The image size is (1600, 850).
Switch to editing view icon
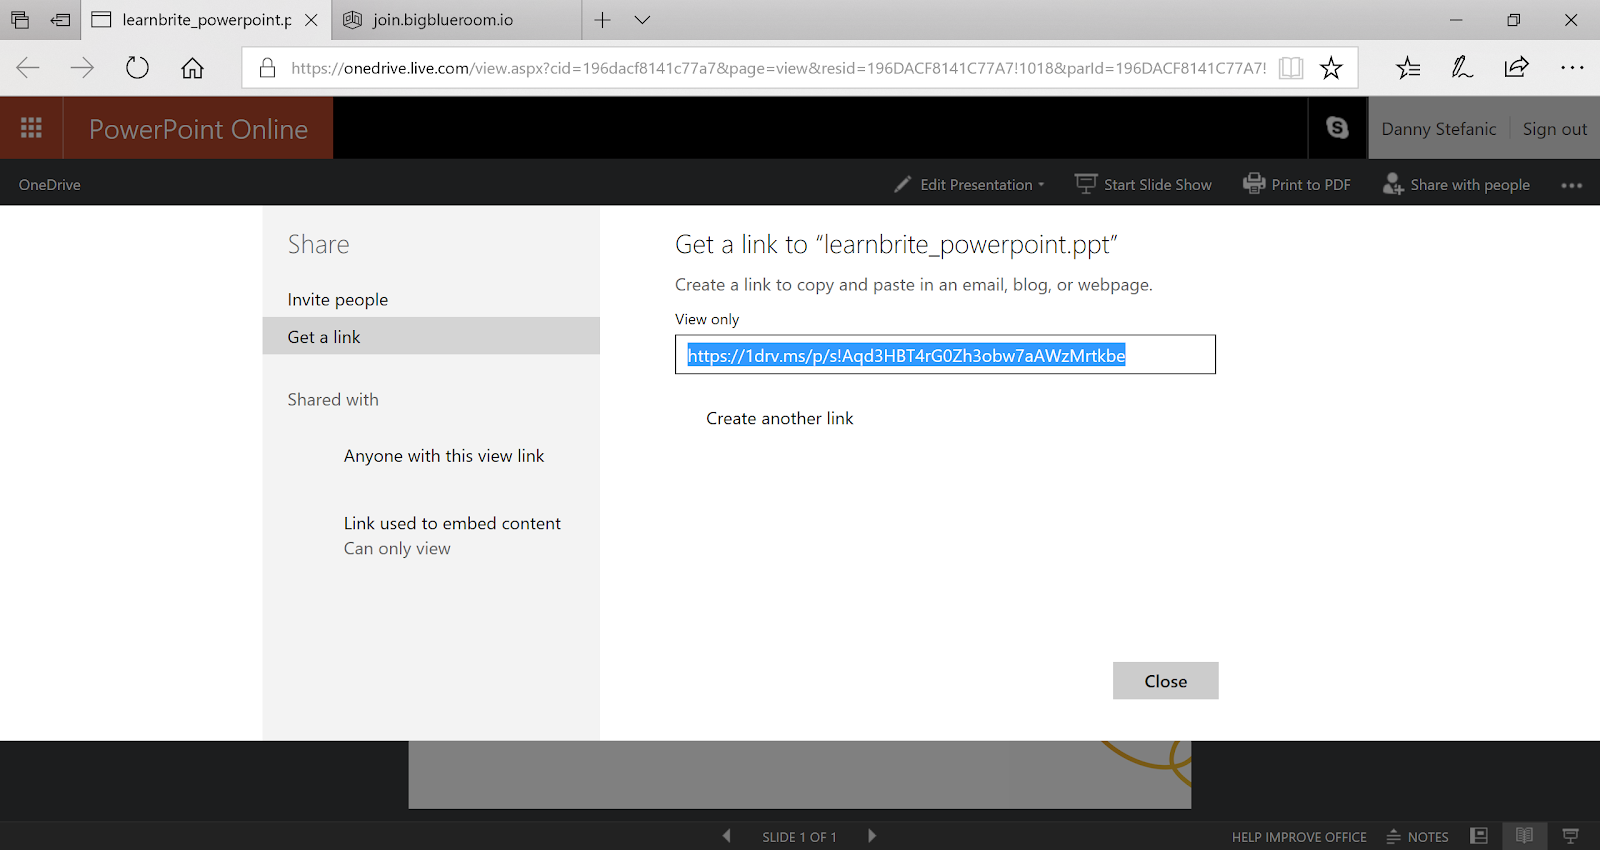(1479, 836)
